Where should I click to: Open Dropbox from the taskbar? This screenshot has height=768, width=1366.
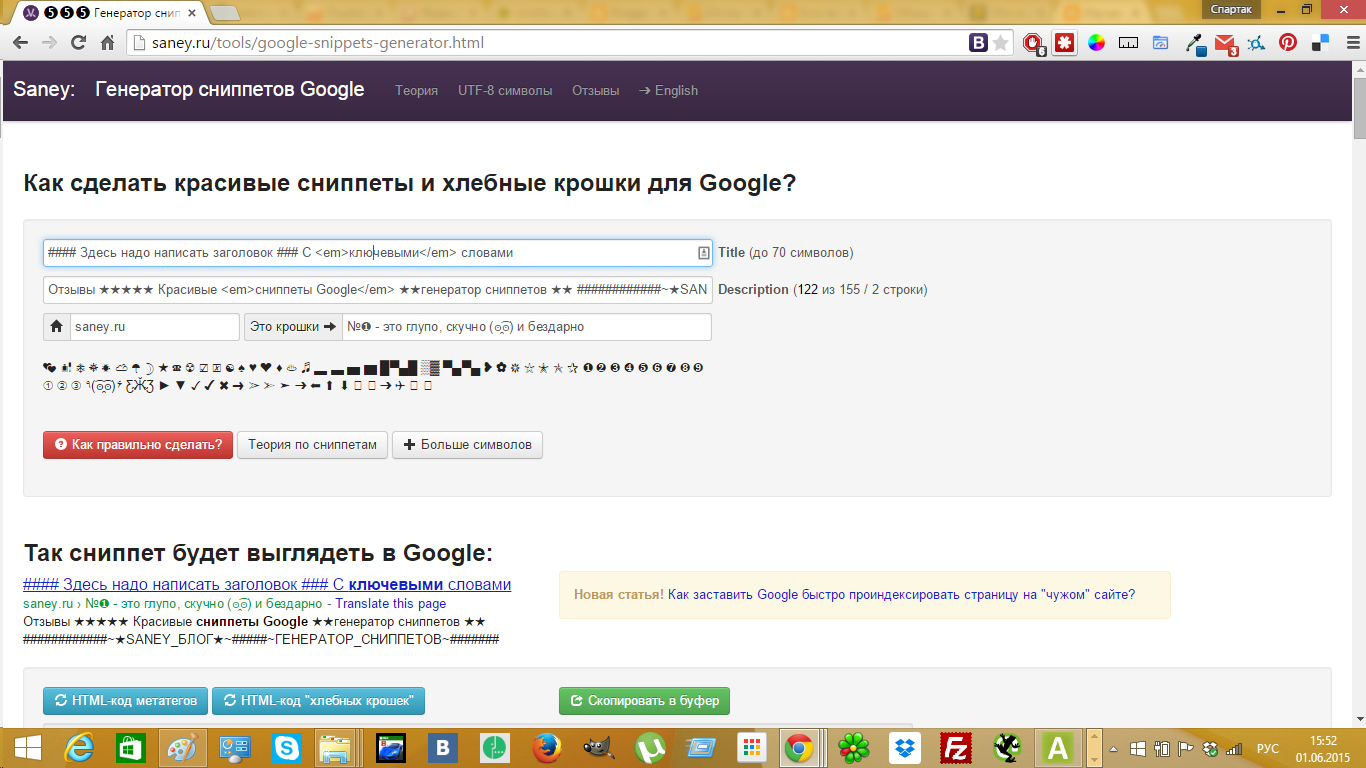tap(907, 747)
